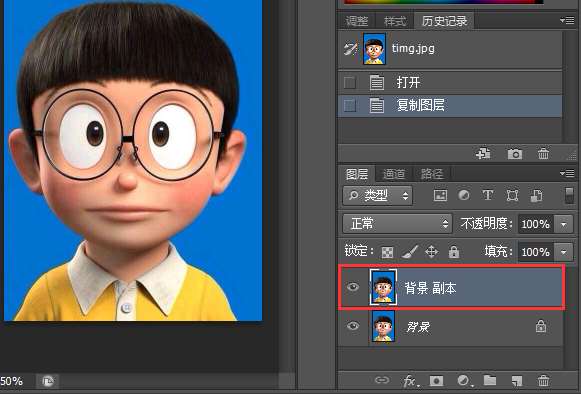Click the lock icon on 背景 layer
Screen dimensions: 581x394
[541, 326]
